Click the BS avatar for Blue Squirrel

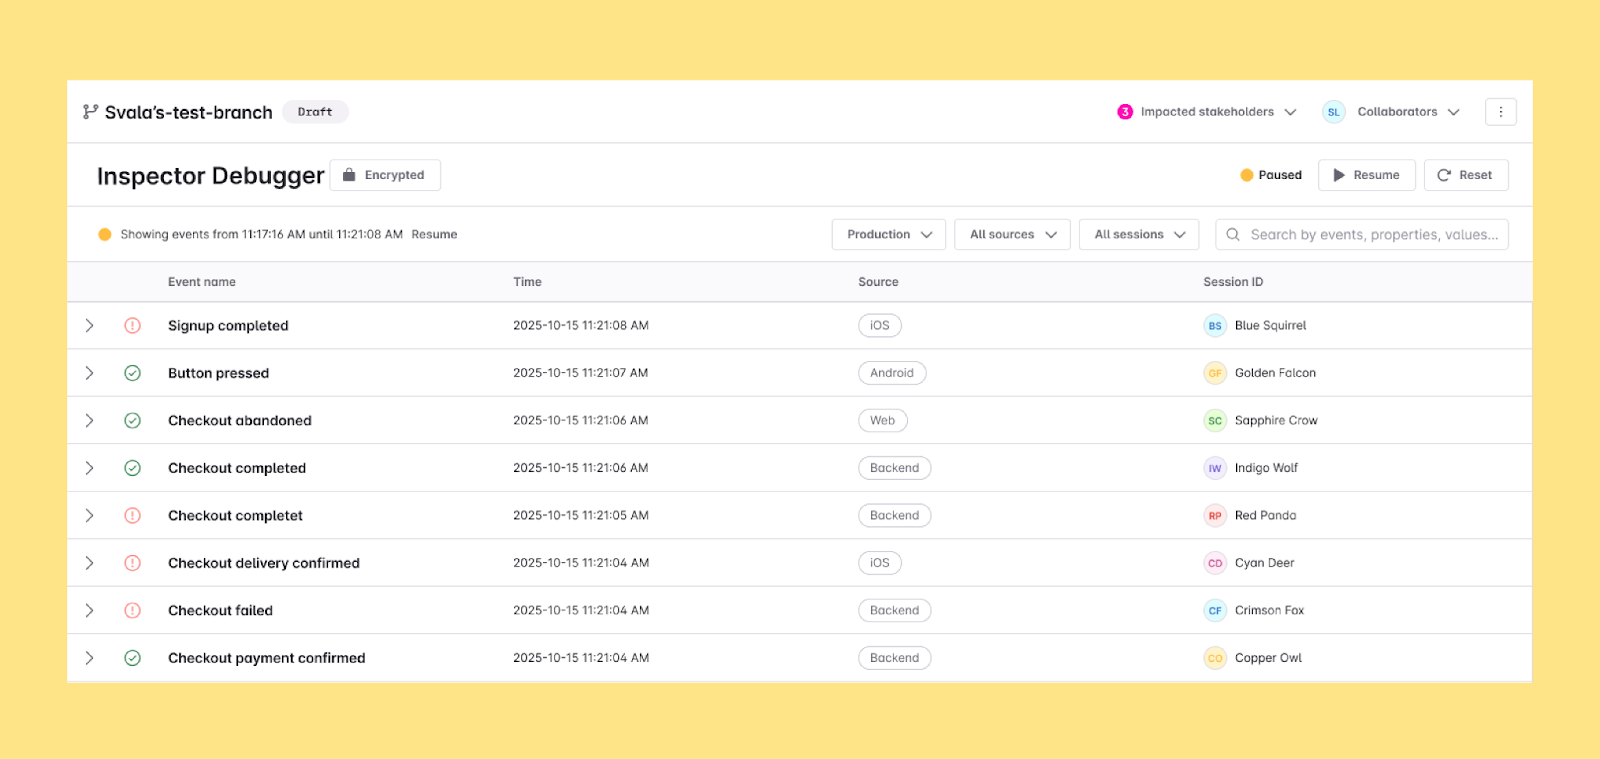[1215, 326]
